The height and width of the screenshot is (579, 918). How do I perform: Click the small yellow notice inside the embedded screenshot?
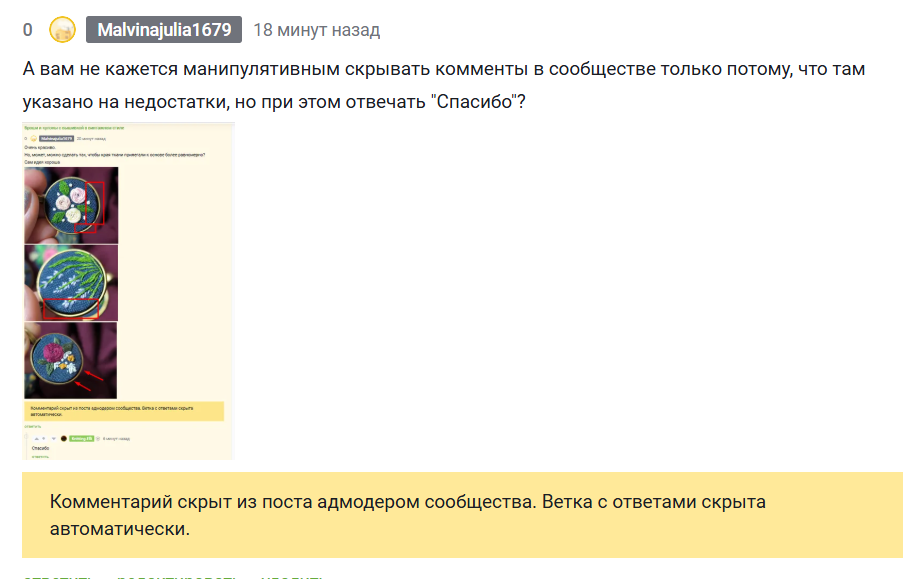[124, 411]
